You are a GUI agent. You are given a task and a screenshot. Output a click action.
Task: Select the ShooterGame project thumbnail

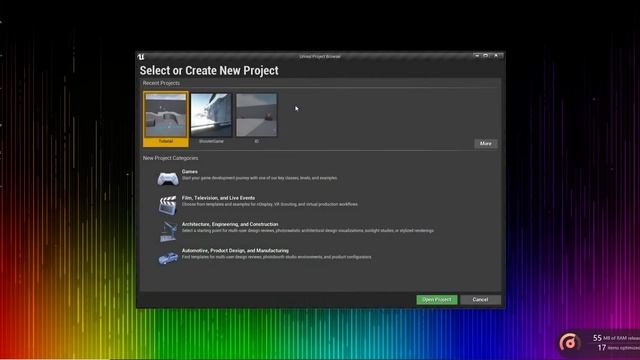[211, 115]
